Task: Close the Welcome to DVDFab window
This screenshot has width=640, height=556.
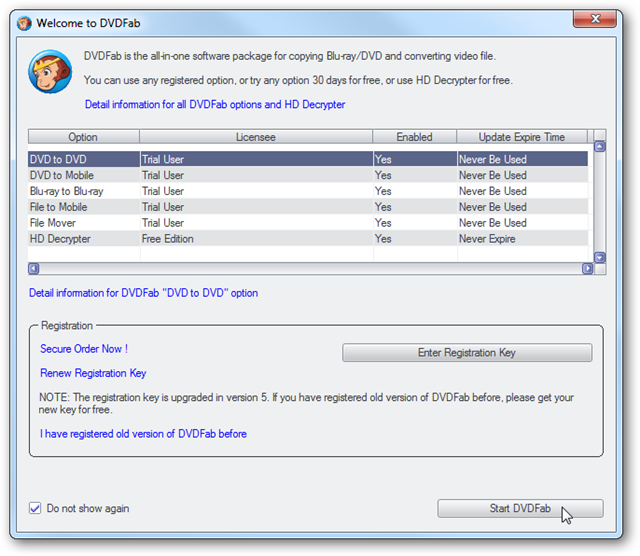Action: point(595,19)
